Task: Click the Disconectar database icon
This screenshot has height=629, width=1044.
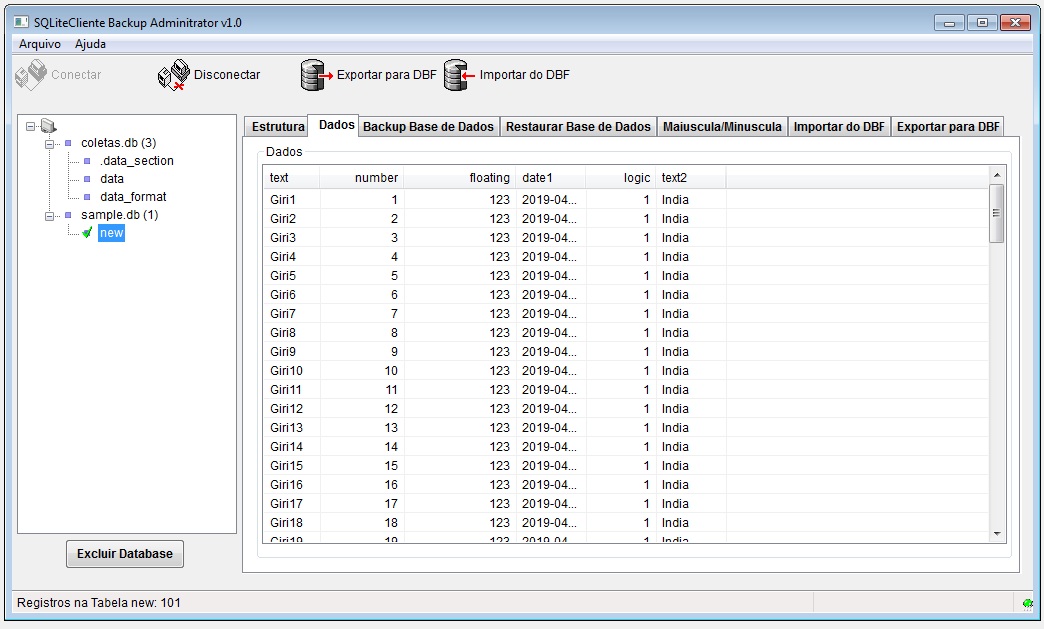Action: point(174,75)
